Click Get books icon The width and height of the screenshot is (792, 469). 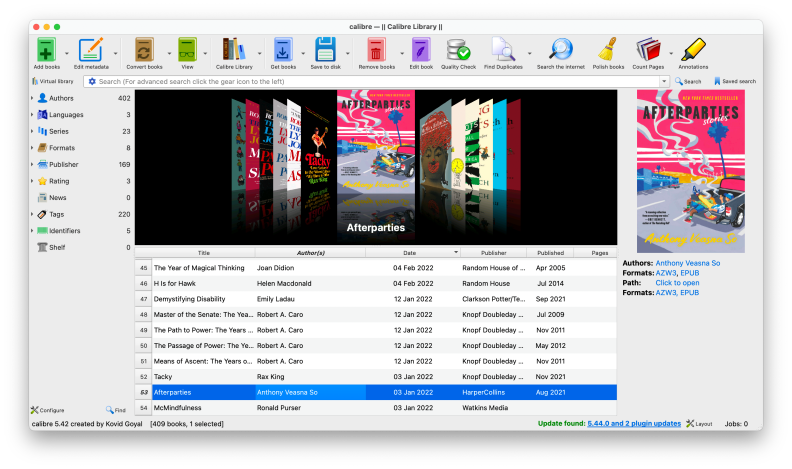[x=283, y=50]
